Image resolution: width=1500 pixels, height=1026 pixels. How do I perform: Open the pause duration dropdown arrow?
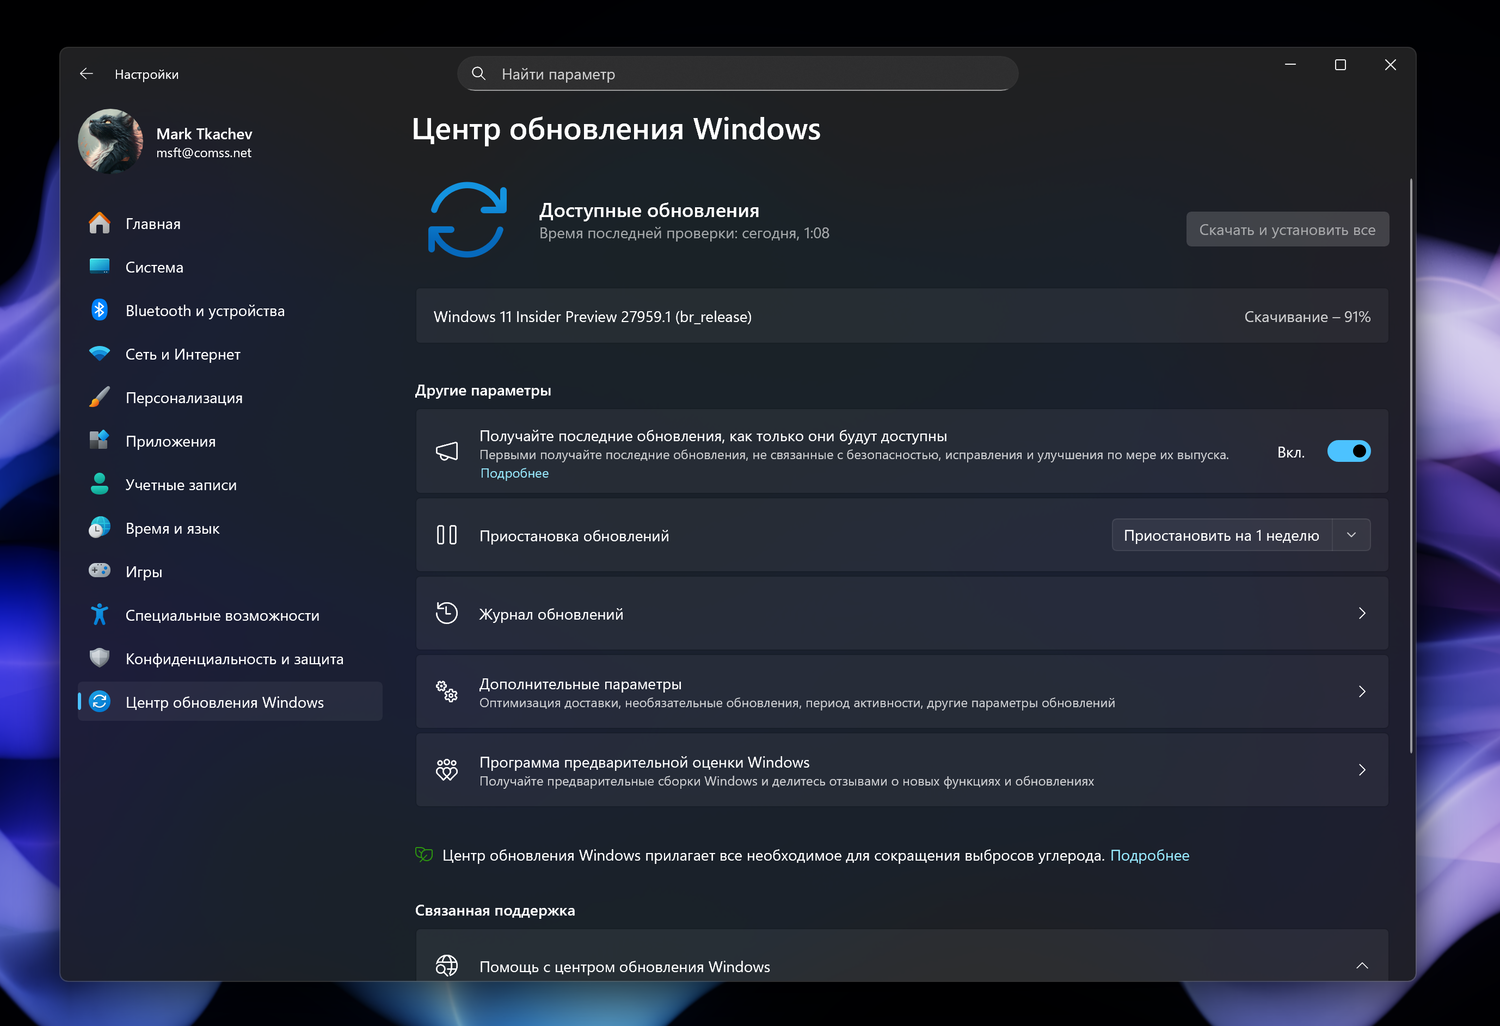tap(1352, 535)
